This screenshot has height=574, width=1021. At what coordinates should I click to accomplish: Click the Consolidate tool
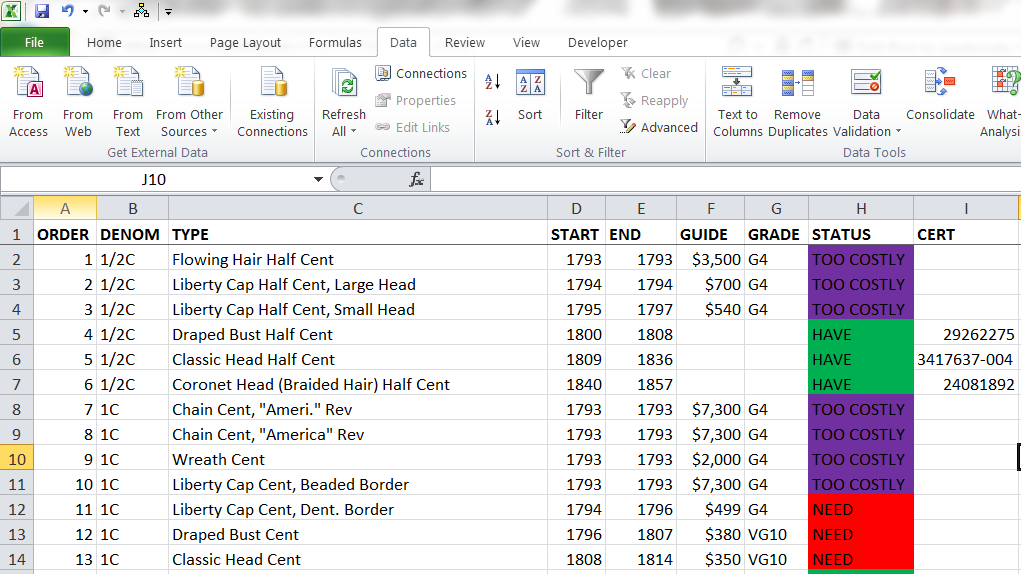point(940,95)
